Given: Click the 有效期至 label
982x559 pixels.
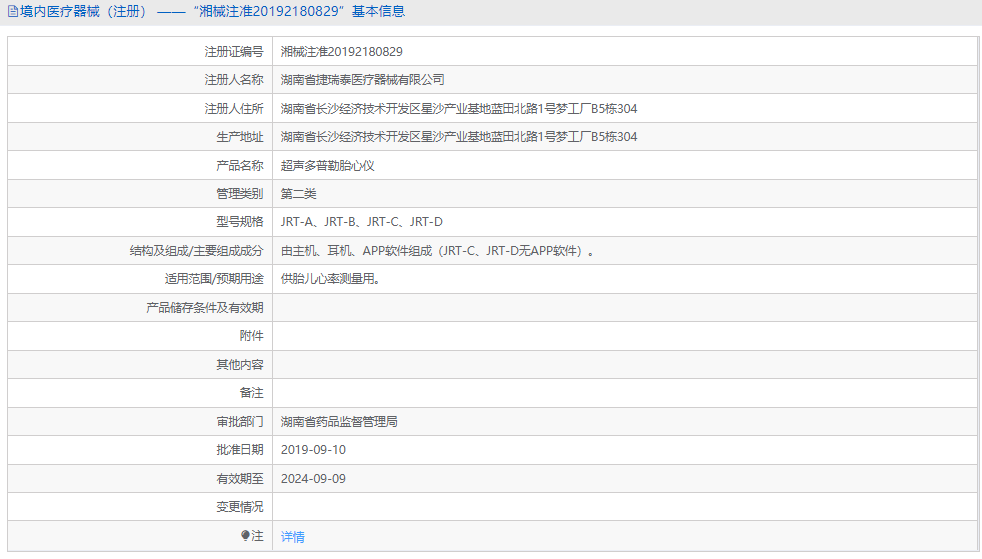Looking at the screenshot, I should (x=240, y=478).
